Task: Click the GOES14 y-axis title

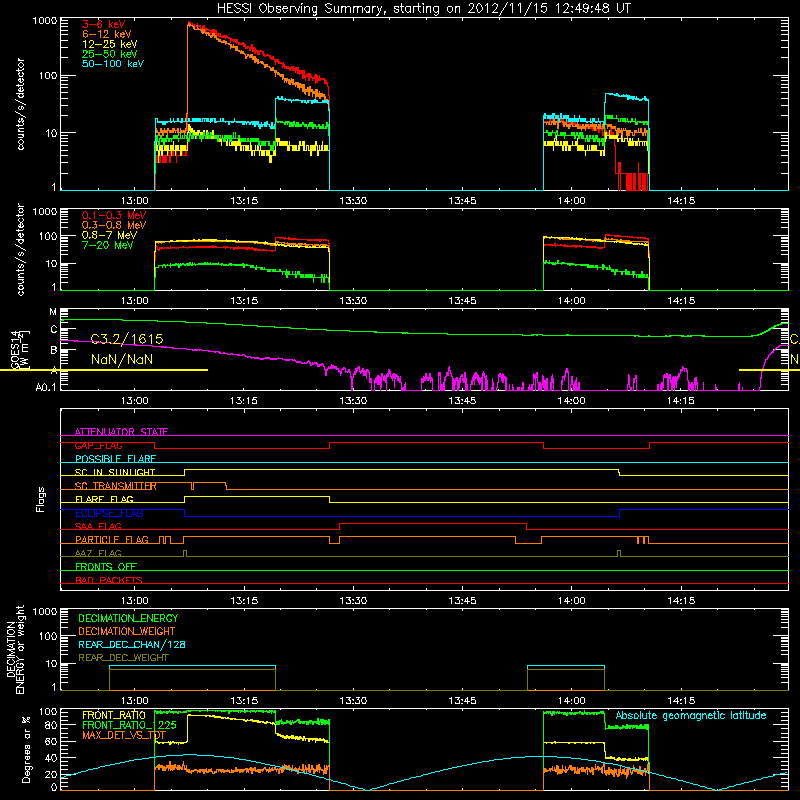Action: point(19,350)
